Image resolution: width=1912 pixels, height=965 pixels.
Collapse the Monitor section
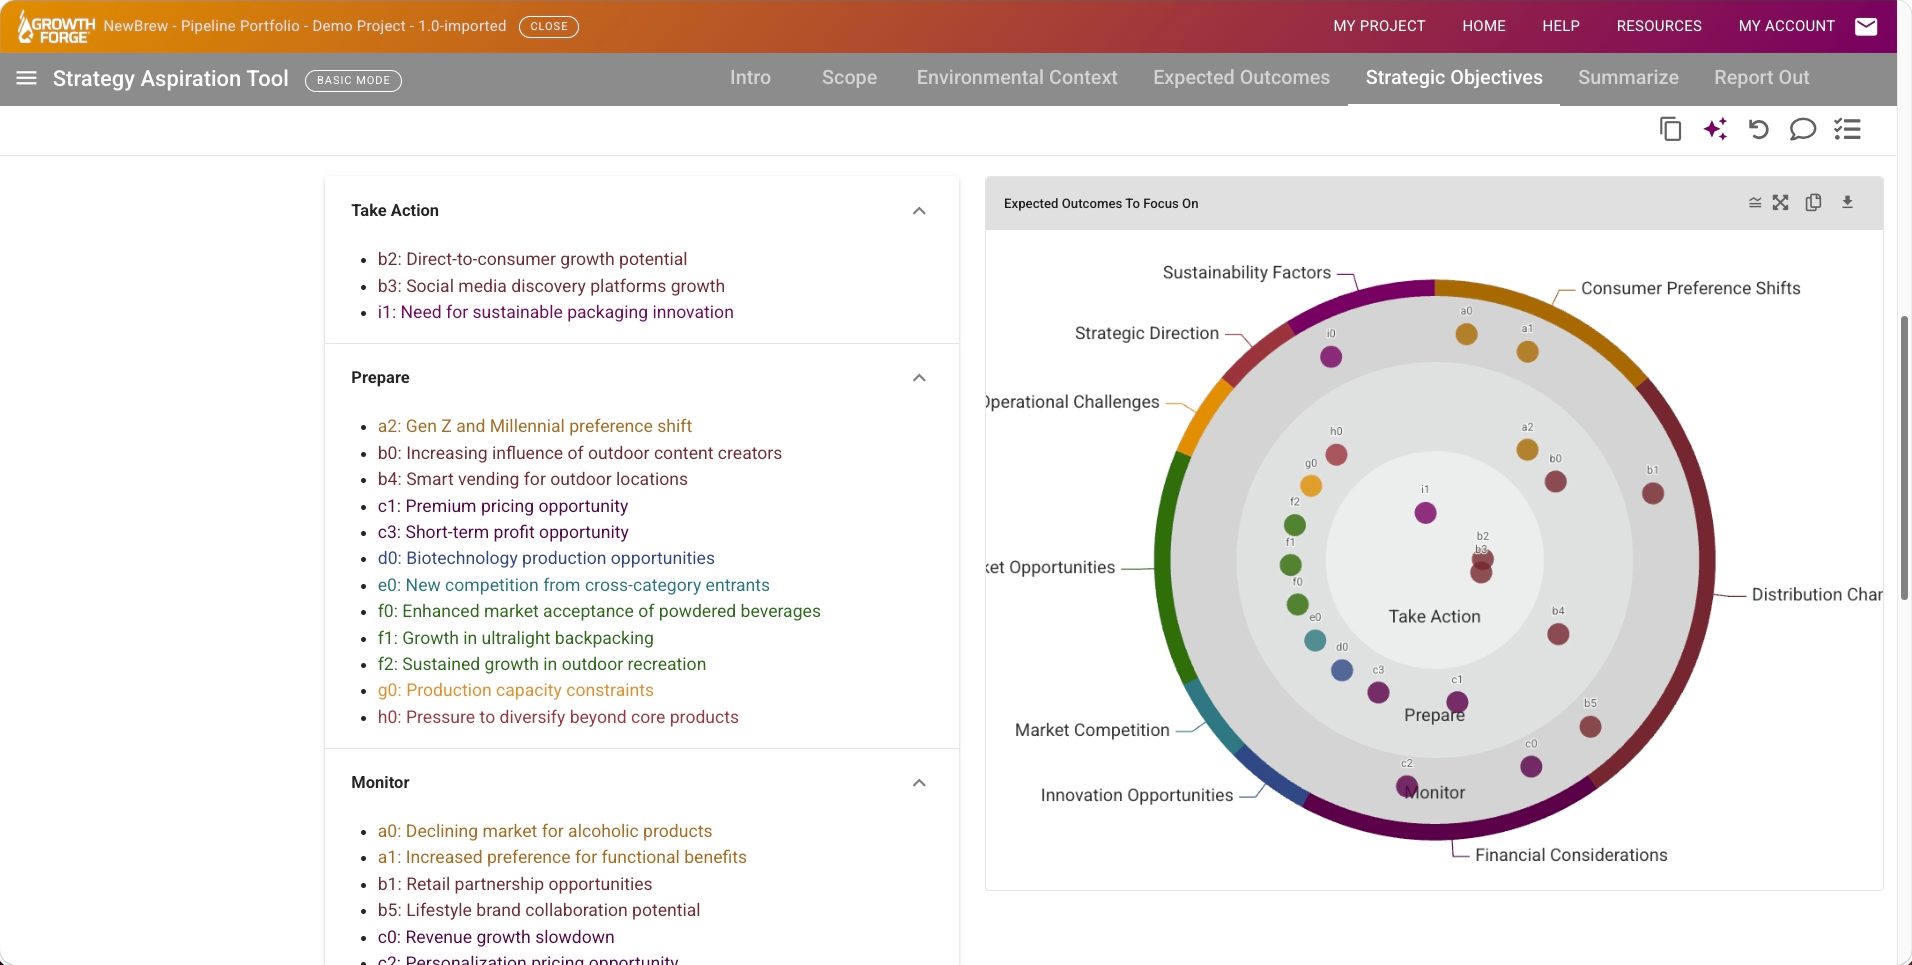919,783
